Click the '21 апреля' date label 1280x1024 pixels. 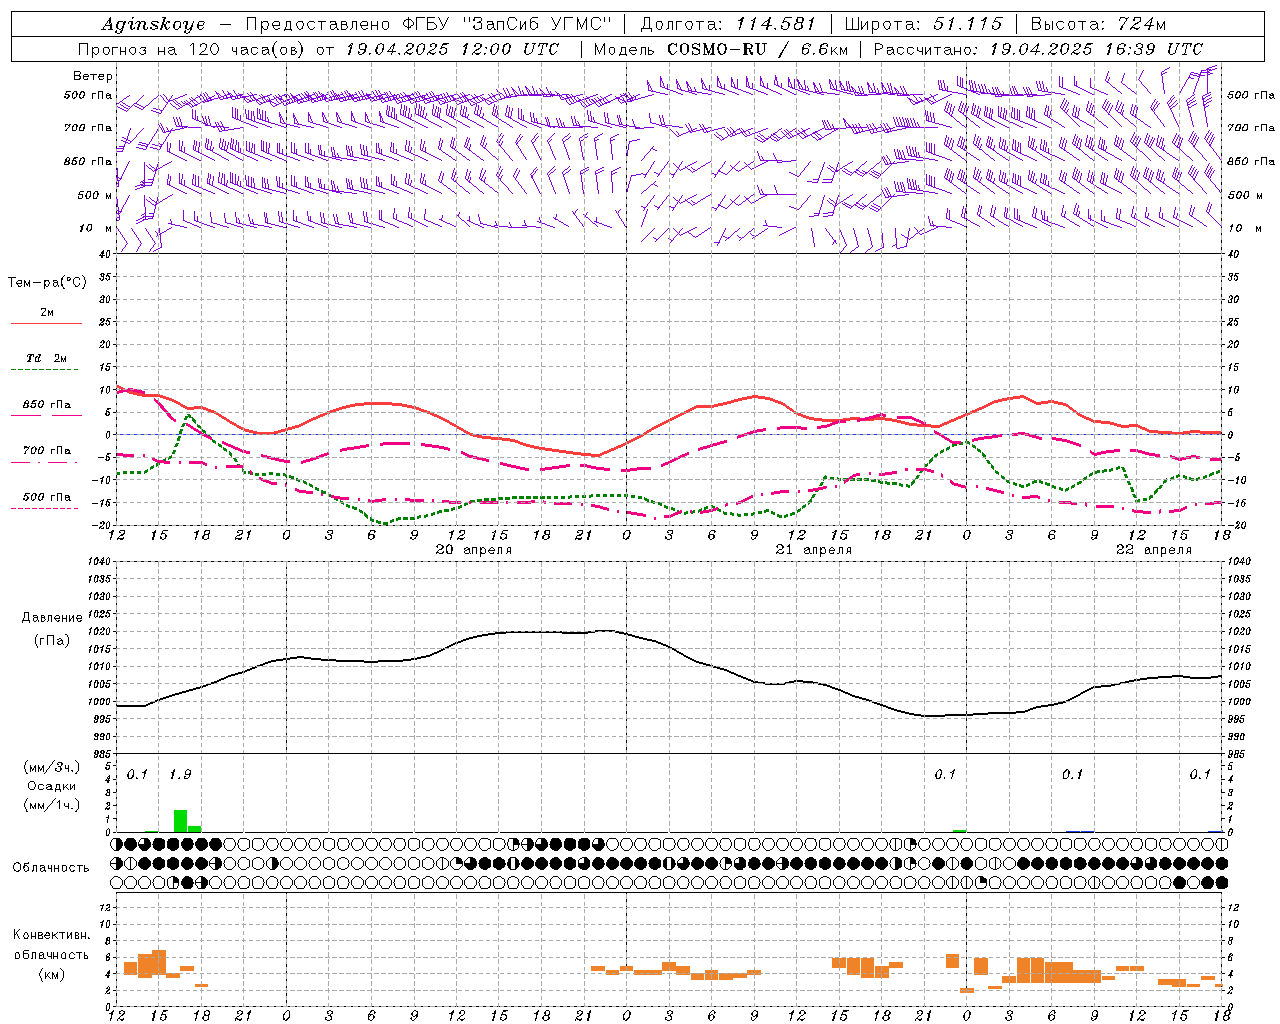click(814, 550)
